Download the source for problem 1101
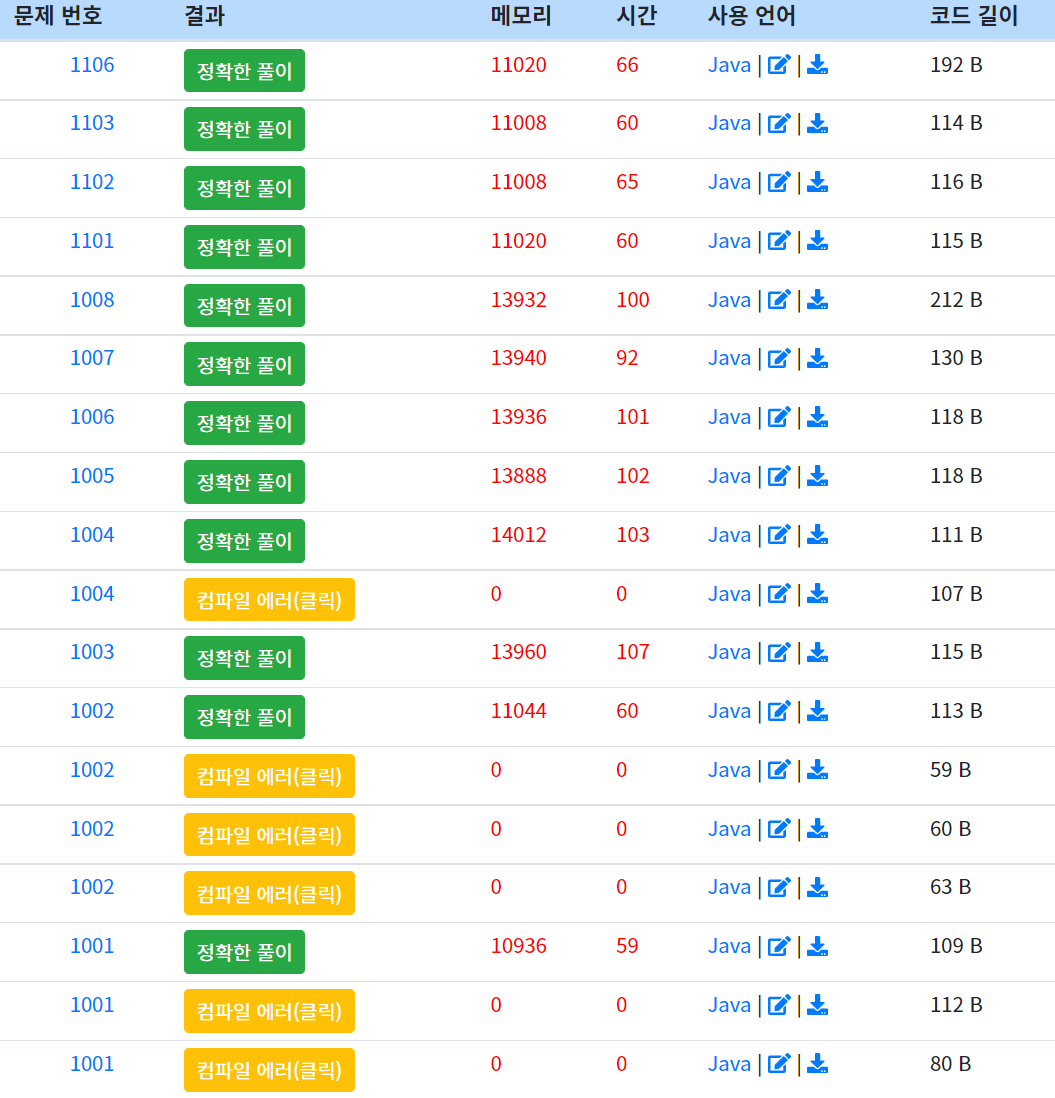 pos(817,242)
